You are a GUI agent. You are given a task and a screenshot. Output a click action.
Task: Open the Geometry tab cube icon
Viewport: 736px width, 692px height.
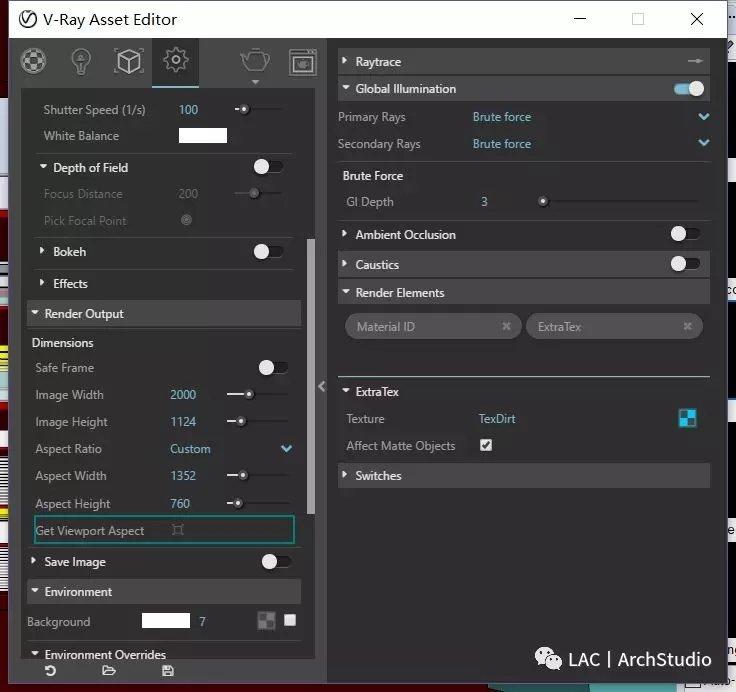pos(129,62)
